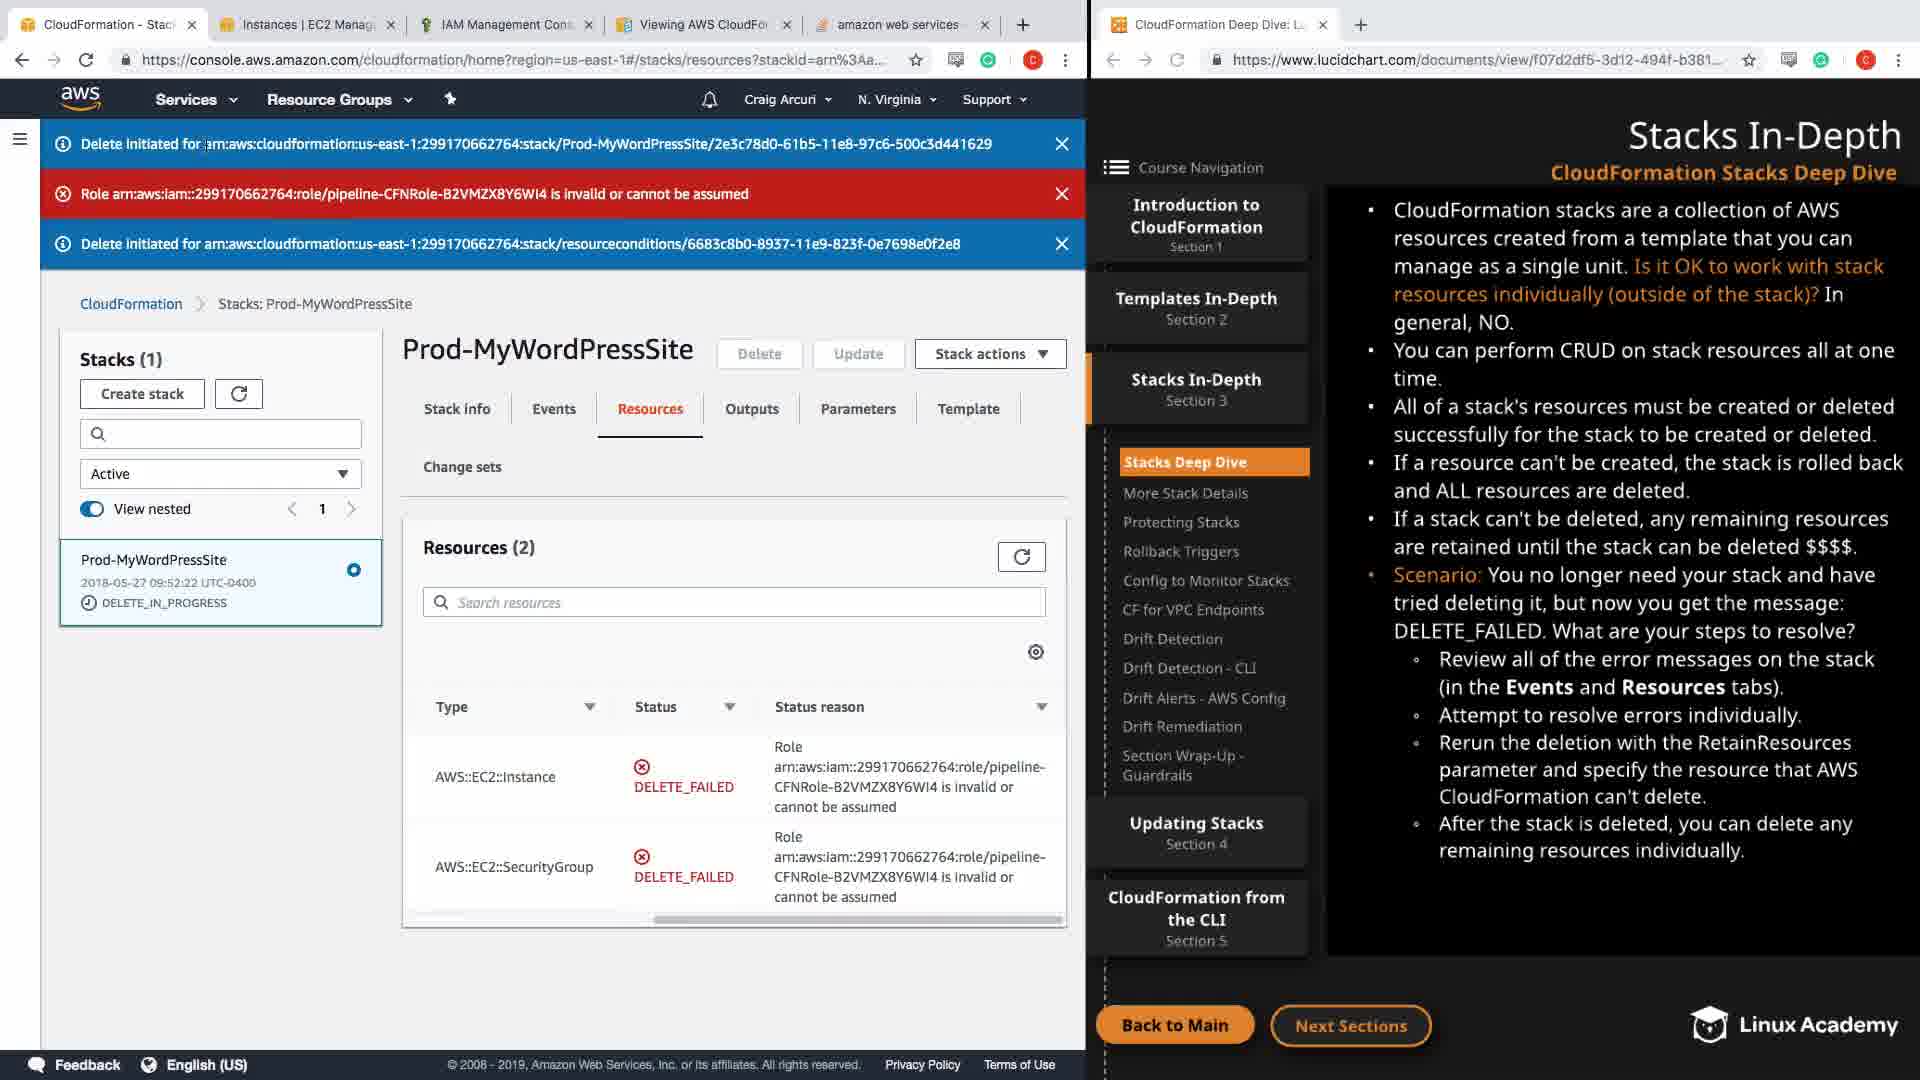
Task: Click the AWS logo home icon
Action: click(x=80, y=98)
